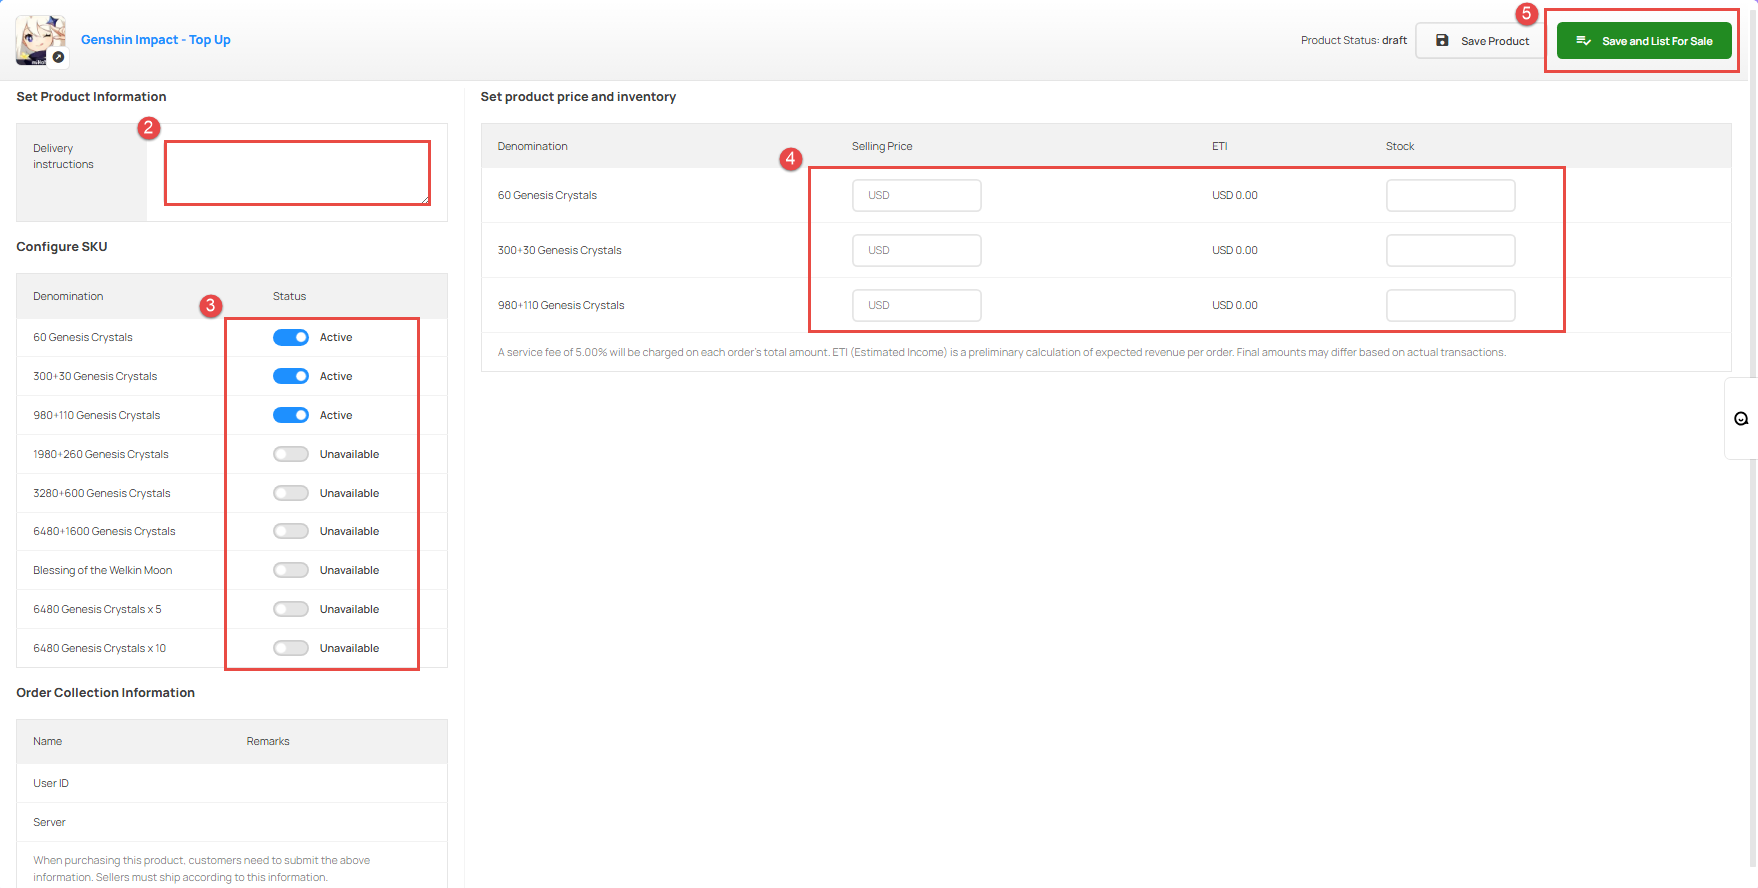This screenshot has height=888, width=1758.
Task: Click stock field for 300+30 Genesis Crystals
Action: pos(1451,250)
